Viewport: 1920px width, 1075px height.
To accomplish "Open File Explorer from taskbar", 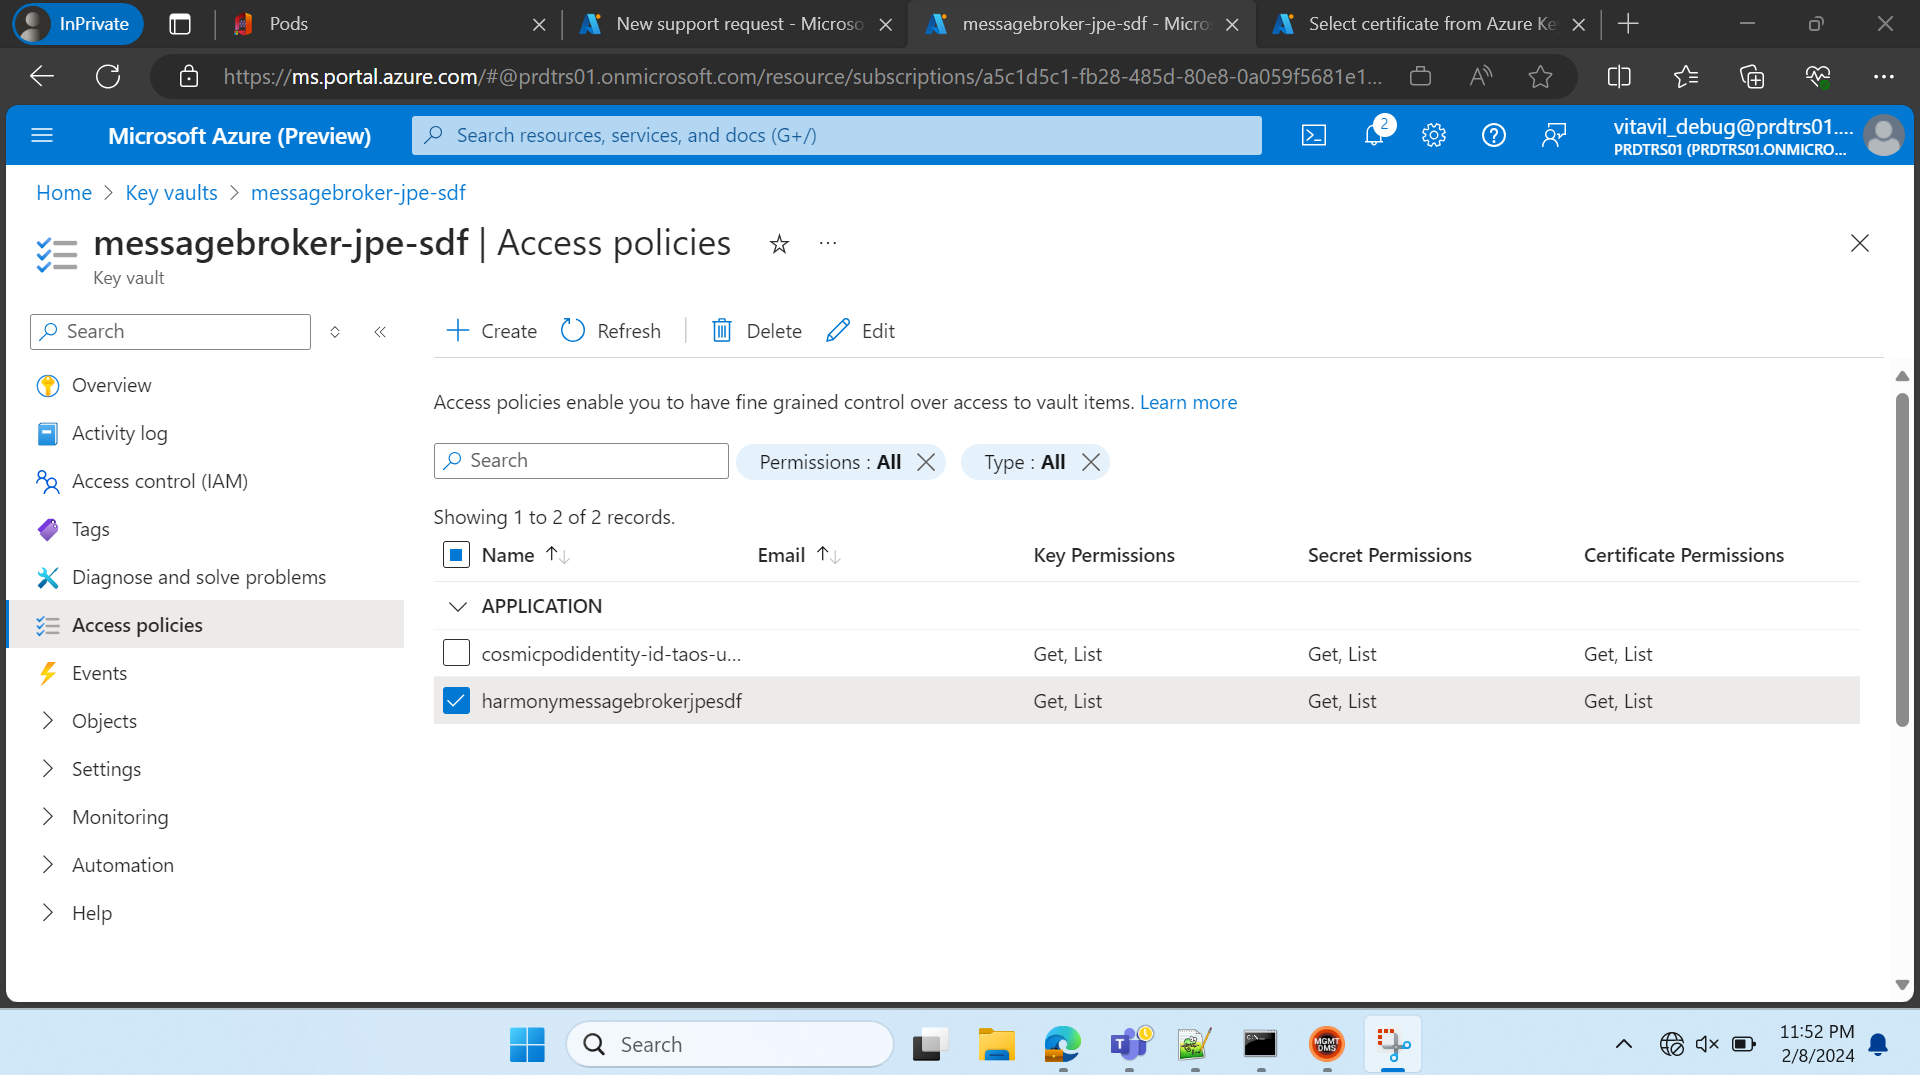I will [x=996, y=1044].
